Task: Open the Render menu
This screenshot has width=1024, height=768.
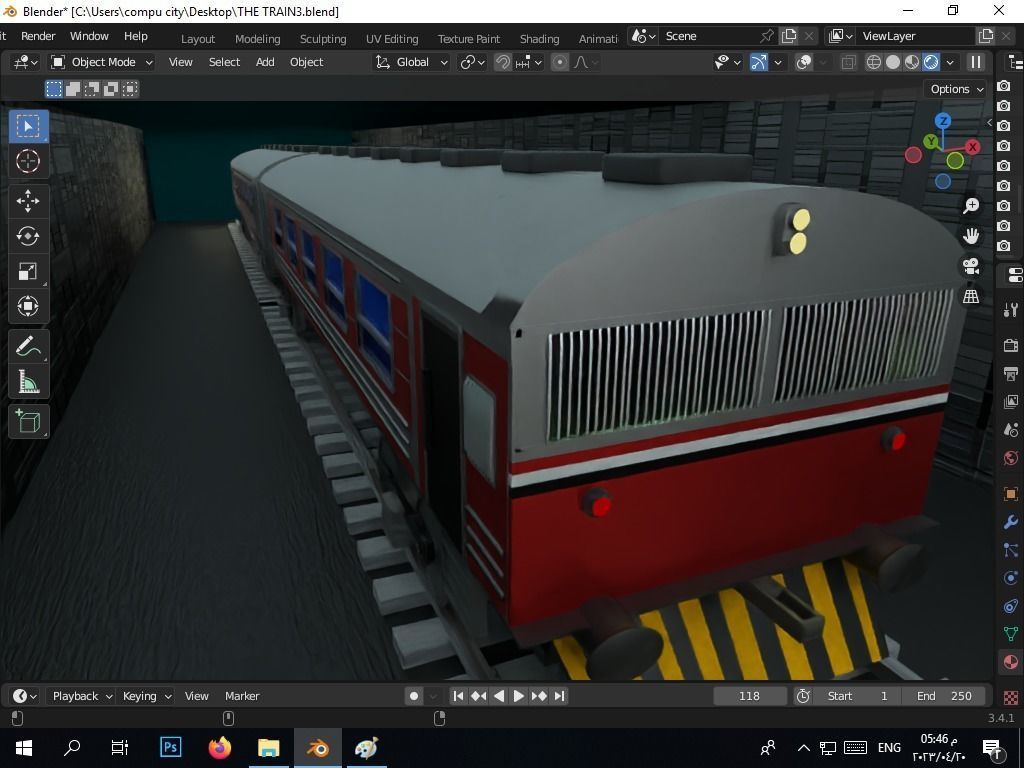Action: (38, 36)
